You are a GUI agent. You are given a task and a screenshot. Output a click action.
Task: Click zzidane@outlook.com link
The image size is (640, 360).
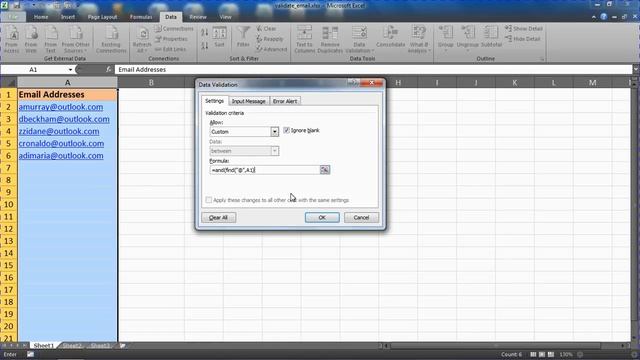pyautogui.click(x=59, y=131)
